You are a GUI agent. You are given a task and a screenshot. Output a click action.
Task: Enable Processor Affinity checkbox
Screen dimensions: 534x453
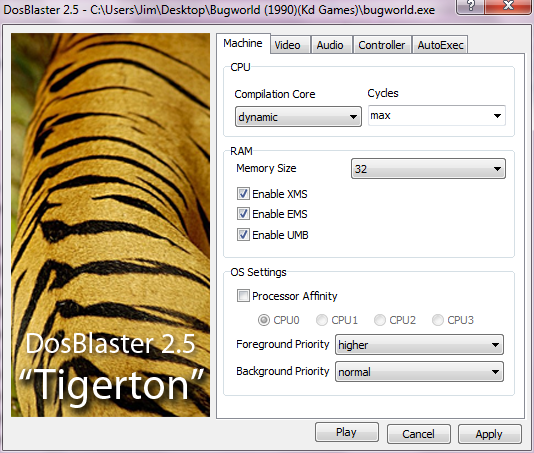point(243,296)
